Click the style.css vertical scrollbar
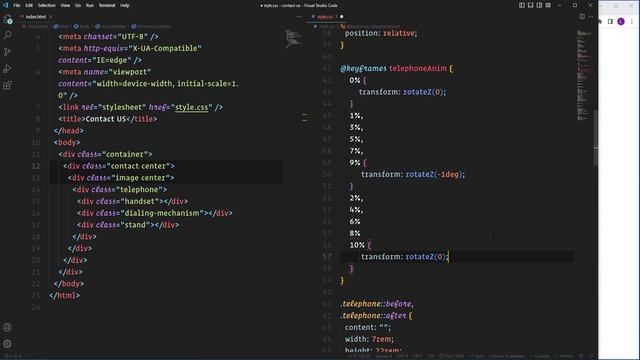Image resolution: width=640 pixels, height=360 pixels. tap(596, 138)
